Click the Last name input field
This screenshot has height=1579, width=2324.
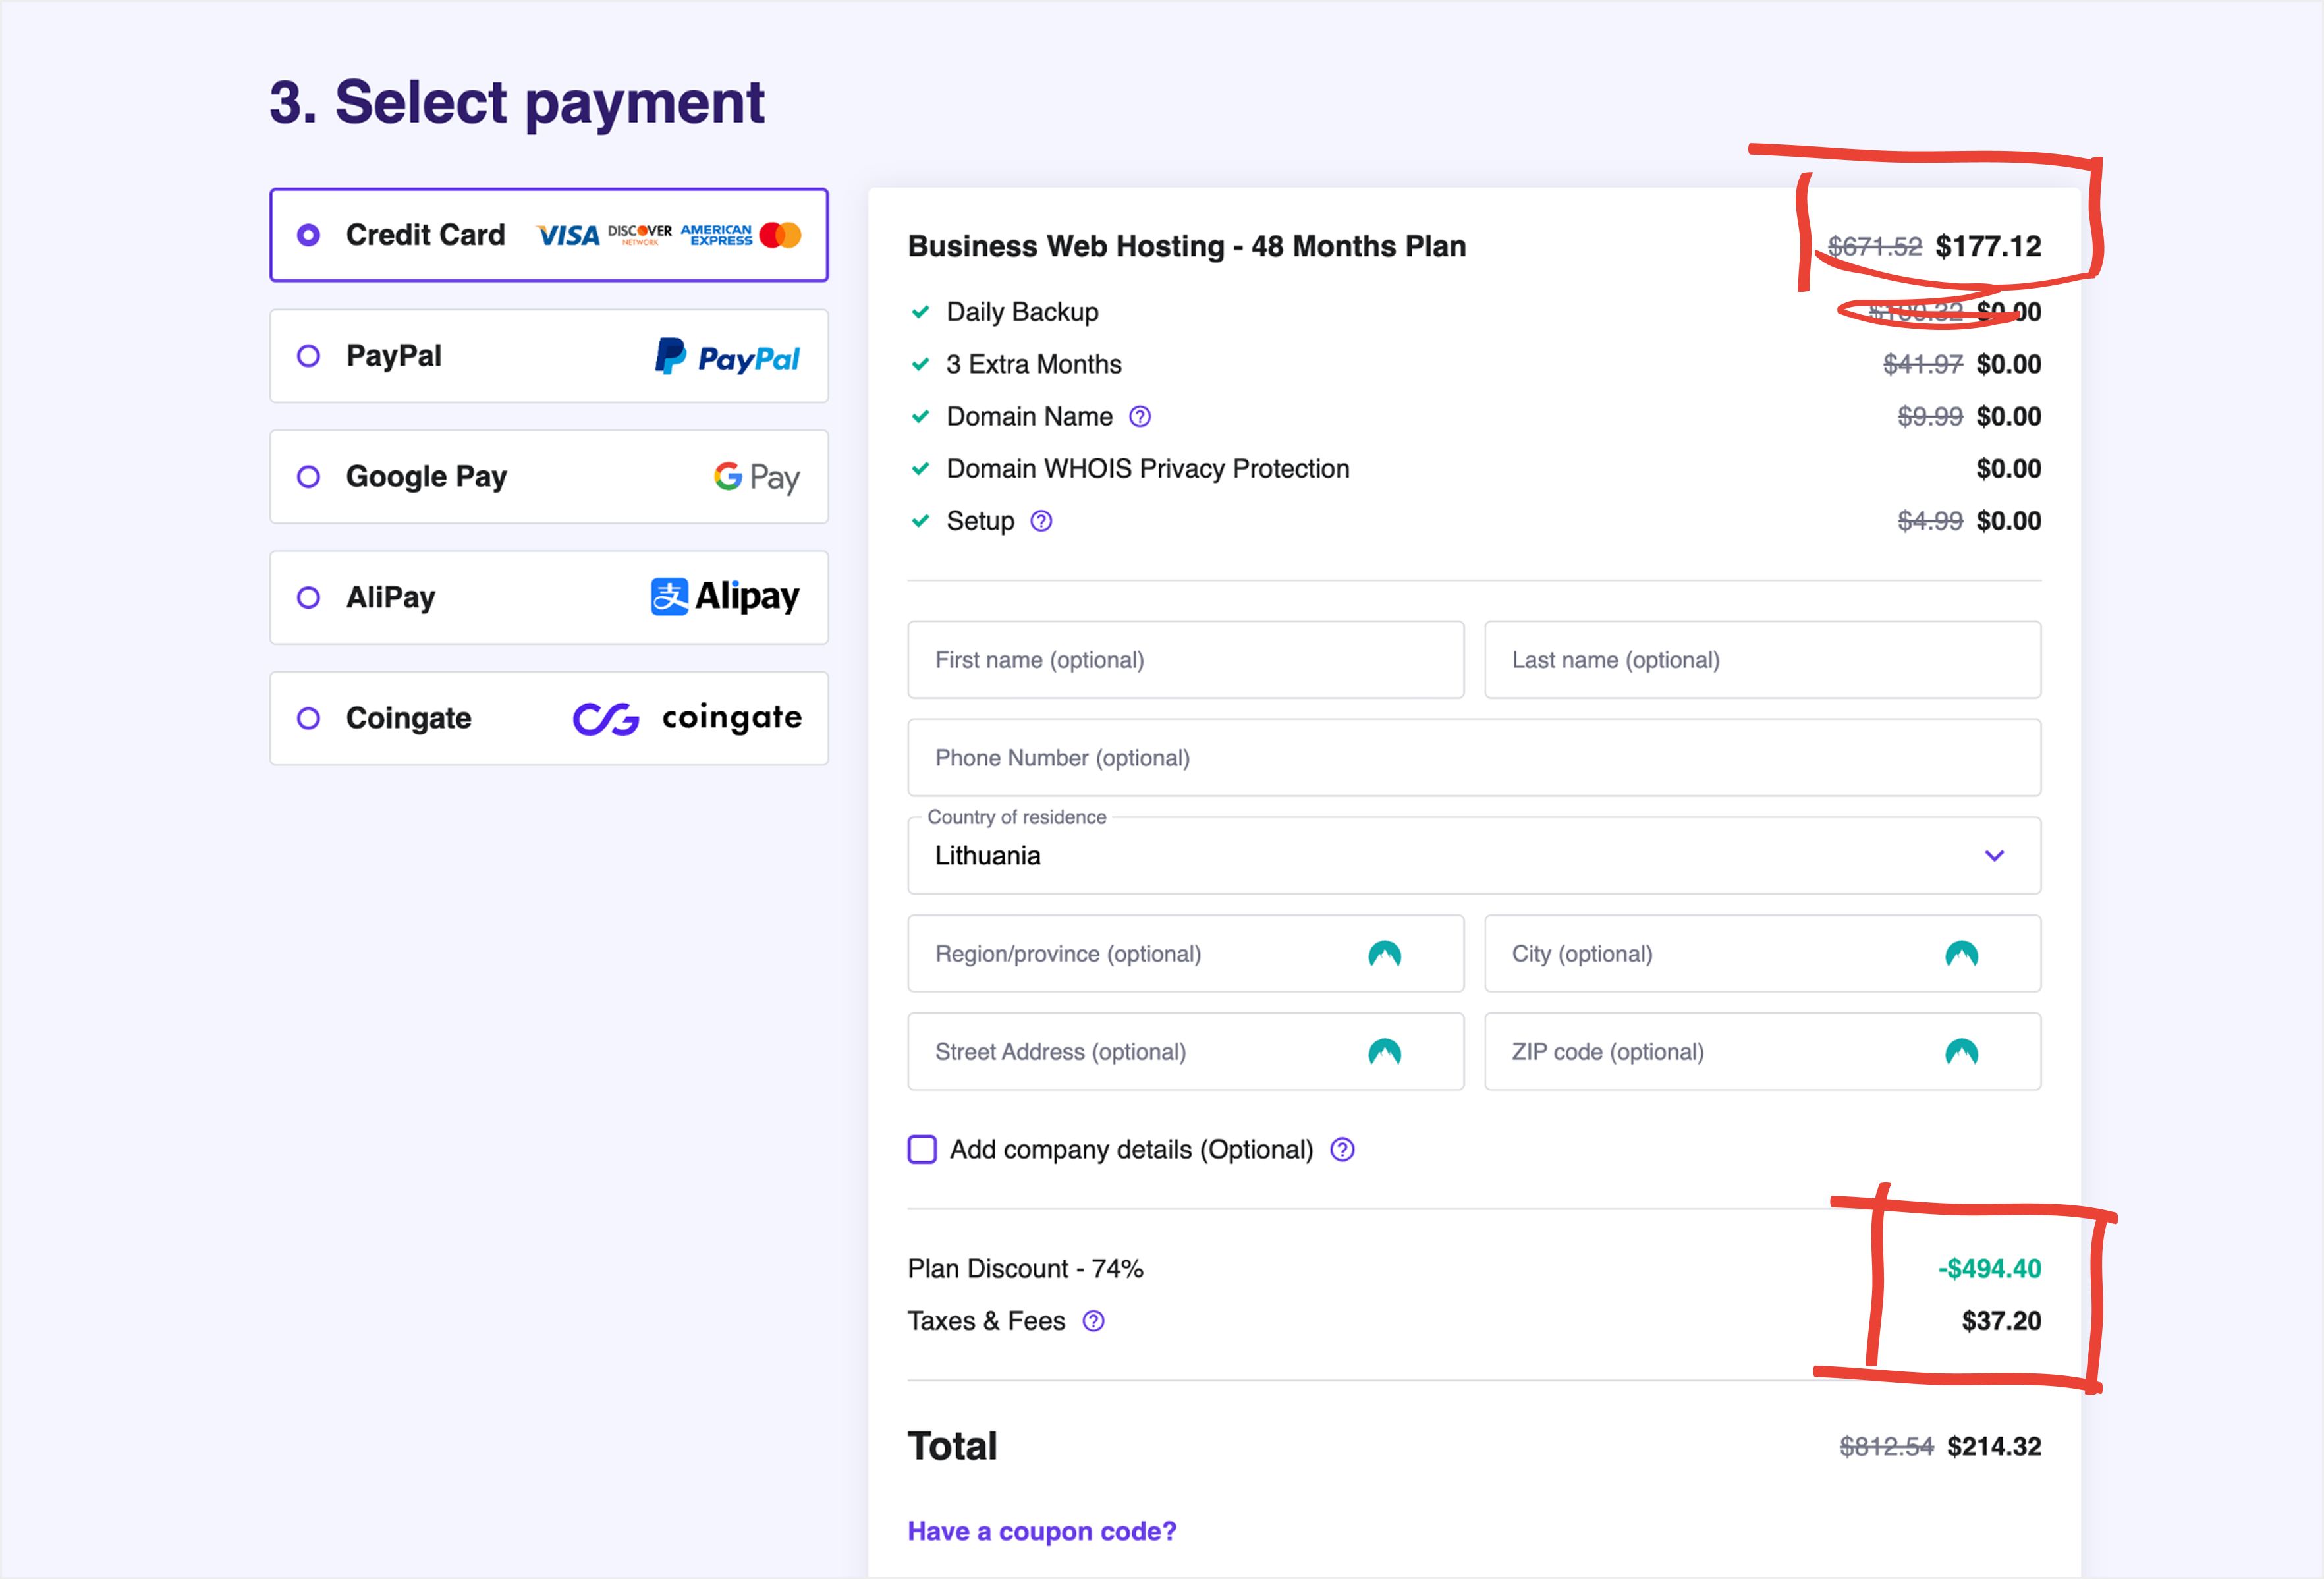[x=1761, y=660]
